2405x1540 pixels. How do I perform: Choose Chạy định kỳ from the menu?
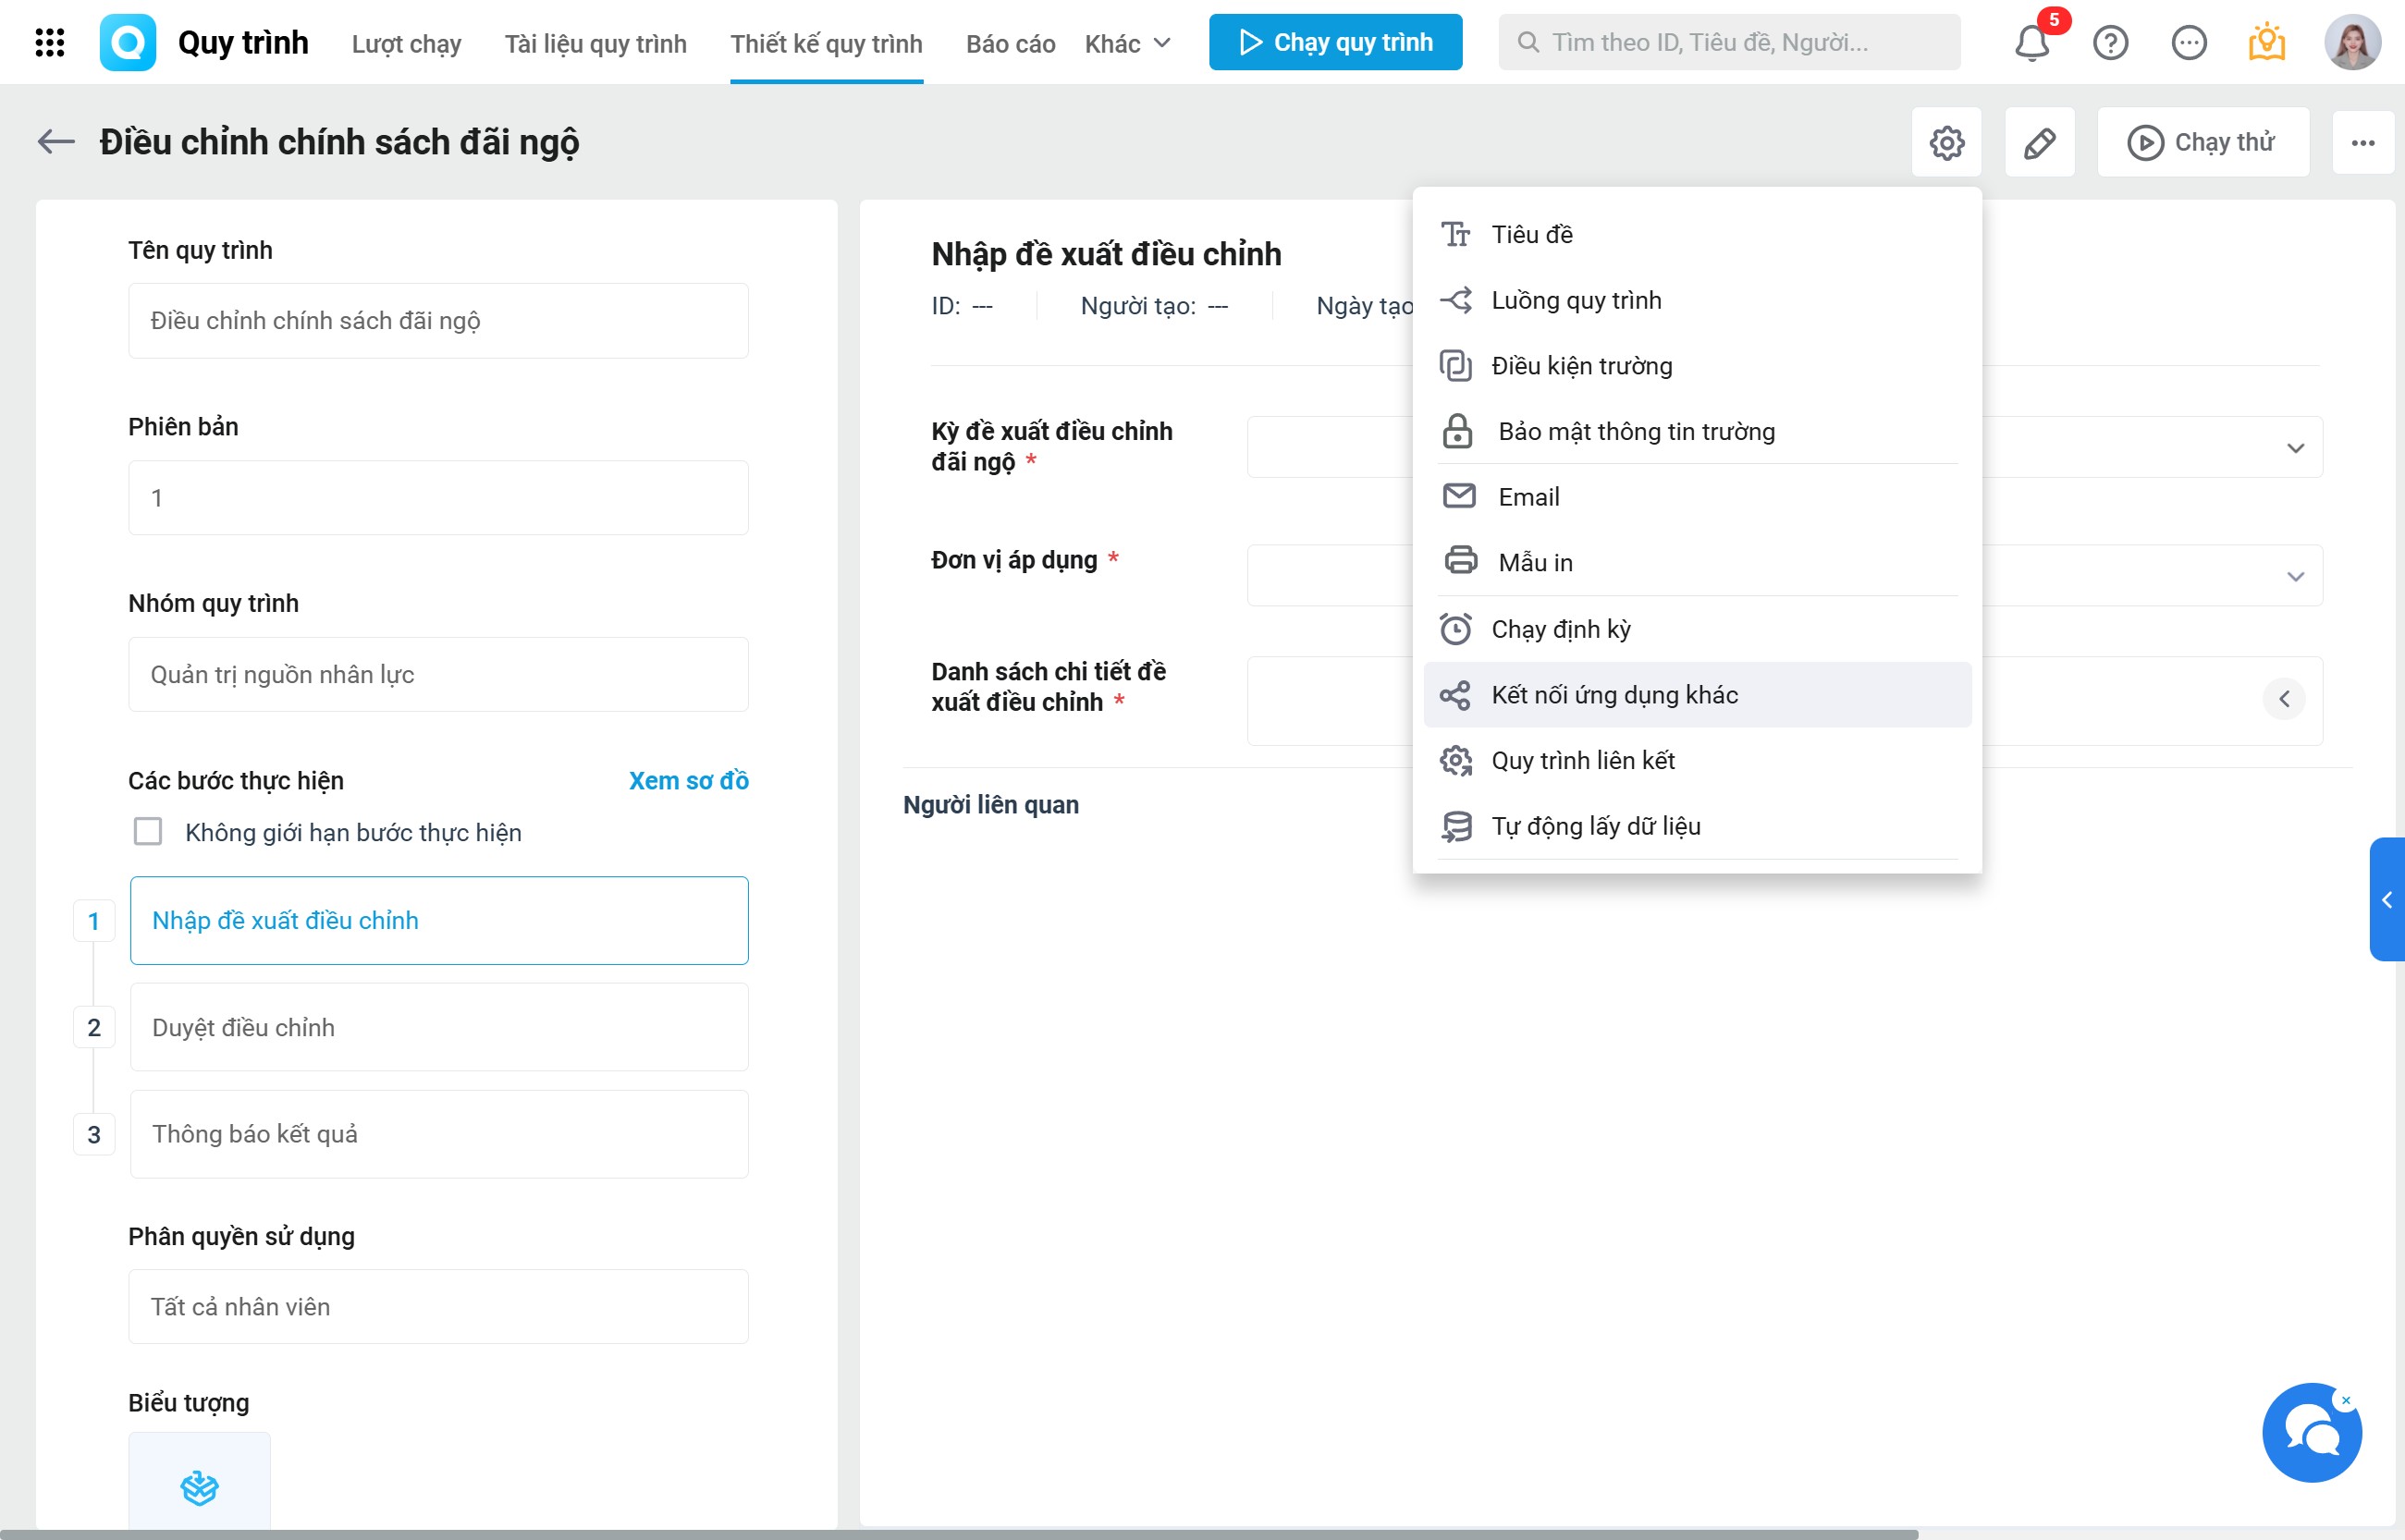point(1560,629)
